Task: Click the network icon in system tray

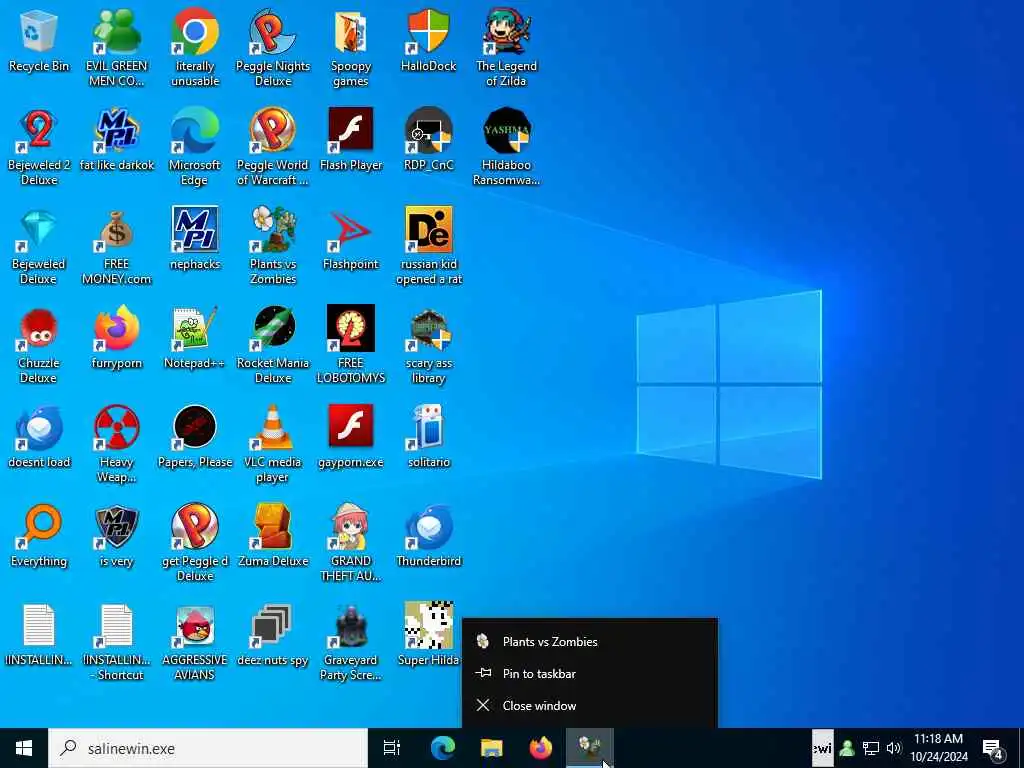Action: pos(871,748)
